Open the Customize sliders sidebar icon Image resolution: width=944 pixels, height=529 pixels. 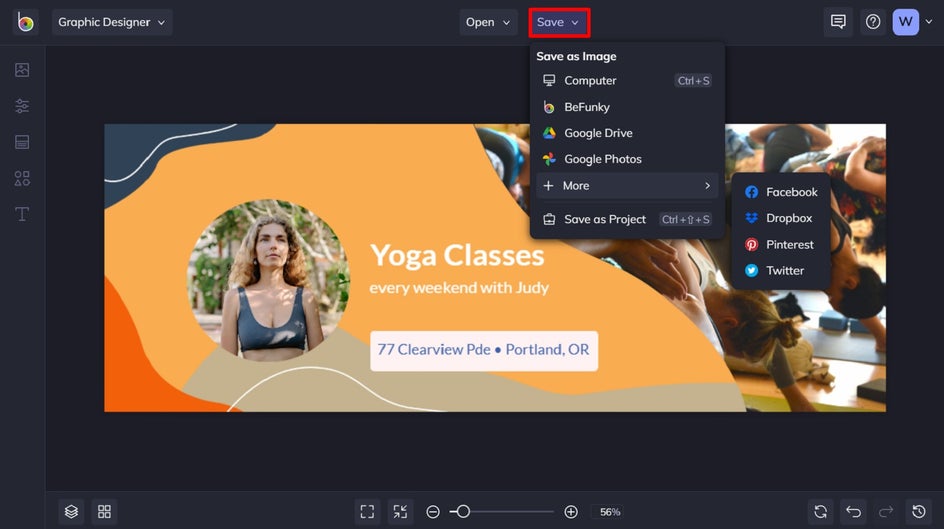click(x=22, y=106)
